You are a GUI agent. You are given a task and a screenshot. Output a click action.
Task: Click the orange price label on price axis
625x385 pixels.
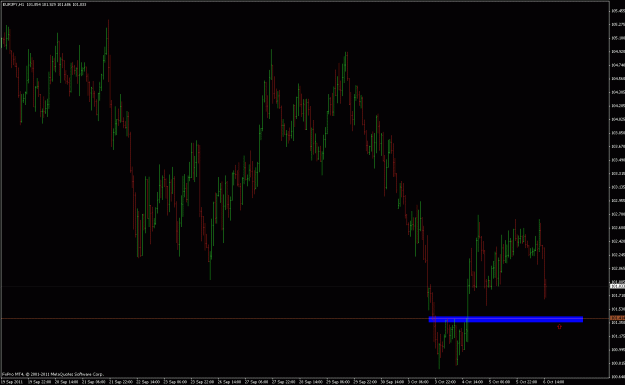(x=617, y=318)
